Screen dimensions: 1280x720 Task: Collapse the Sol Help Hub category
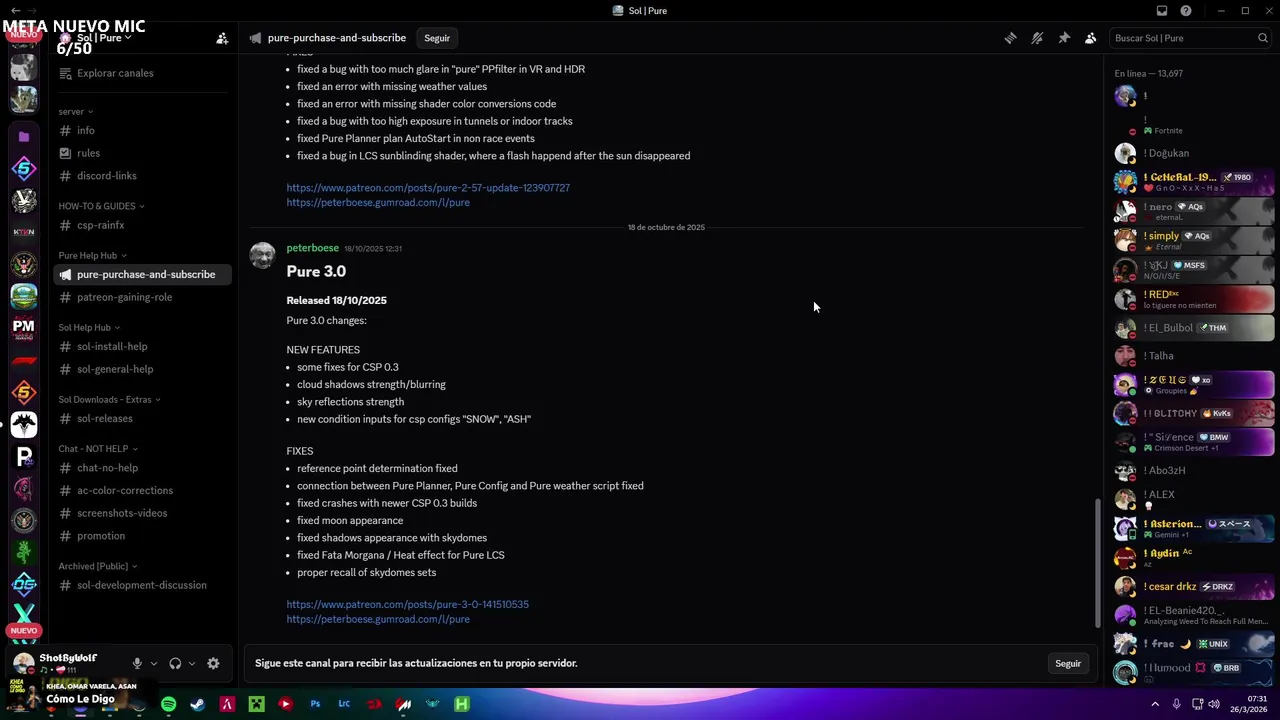click(89, 327)
